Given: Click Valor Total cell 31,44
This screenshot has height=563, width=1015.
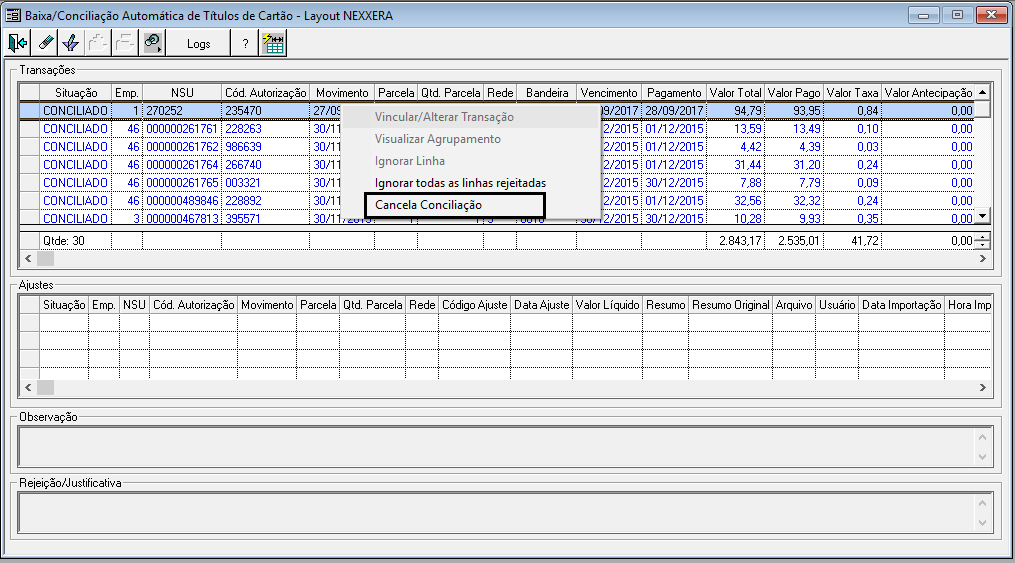Looking at the screenshot, I should pos(735,165).
